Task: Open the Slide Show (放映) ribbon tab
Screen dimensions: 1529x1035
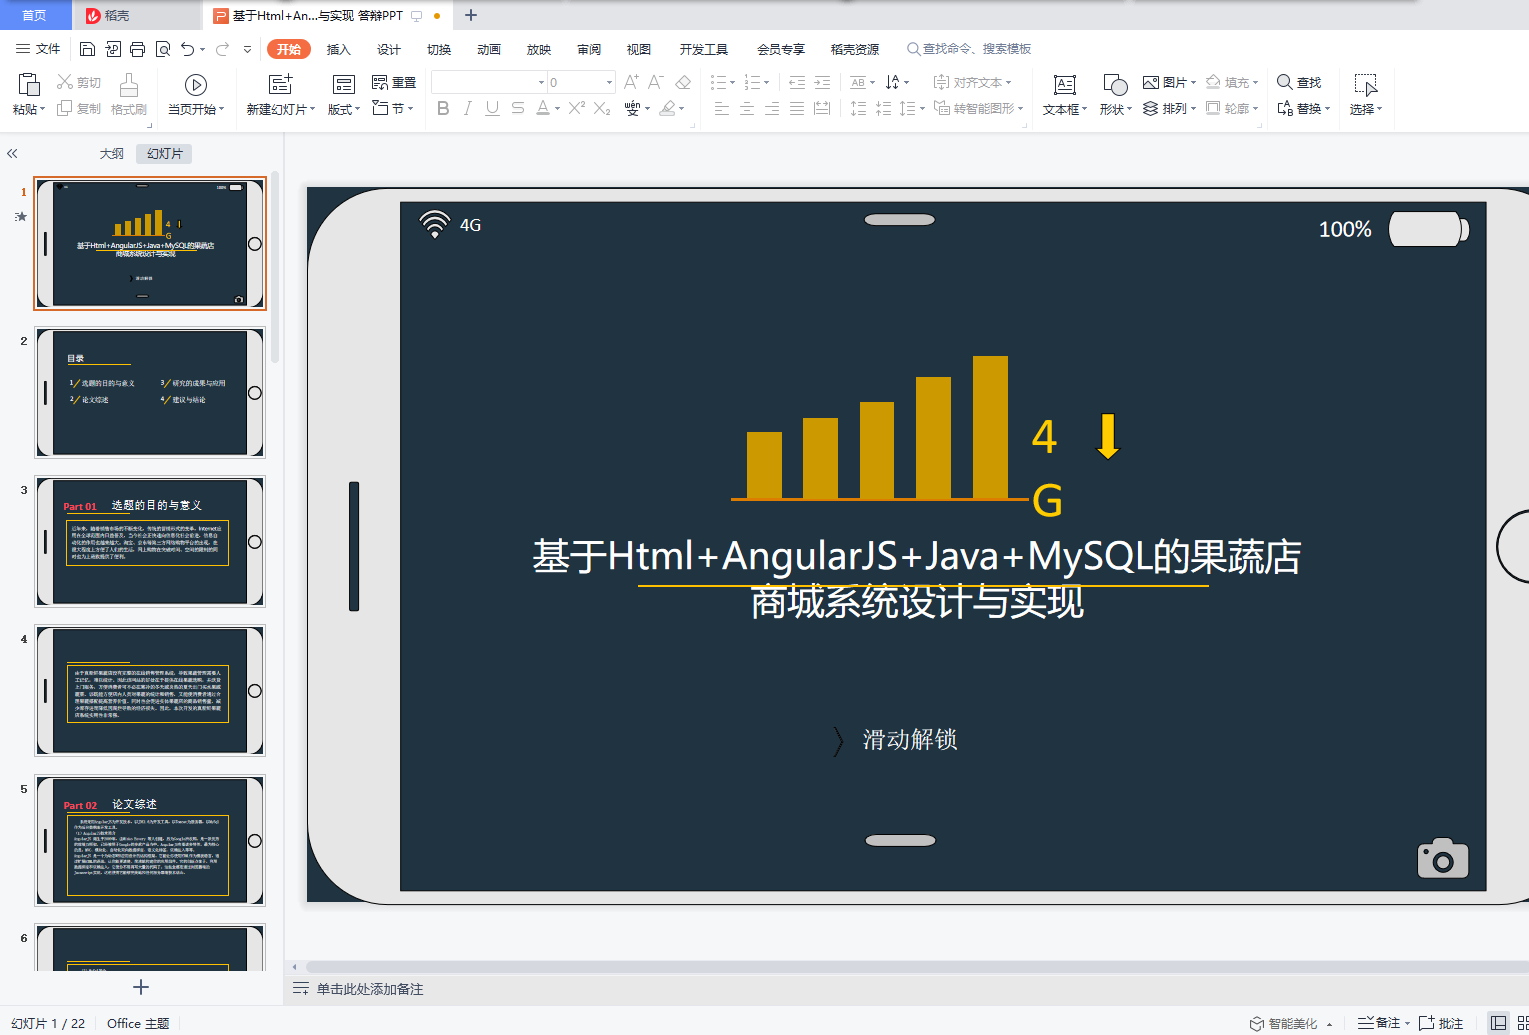Action: pyautogui.click(x=539, y=49)
